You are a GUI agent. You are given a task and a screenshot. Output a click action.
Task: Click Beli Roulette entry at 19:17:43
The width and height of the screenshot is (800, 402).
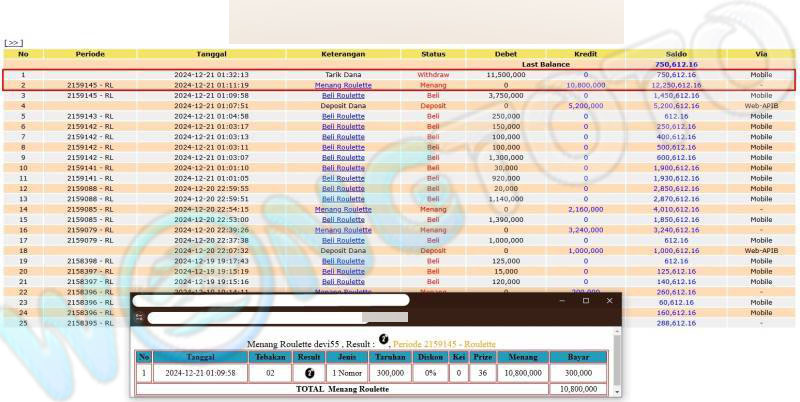343,261
